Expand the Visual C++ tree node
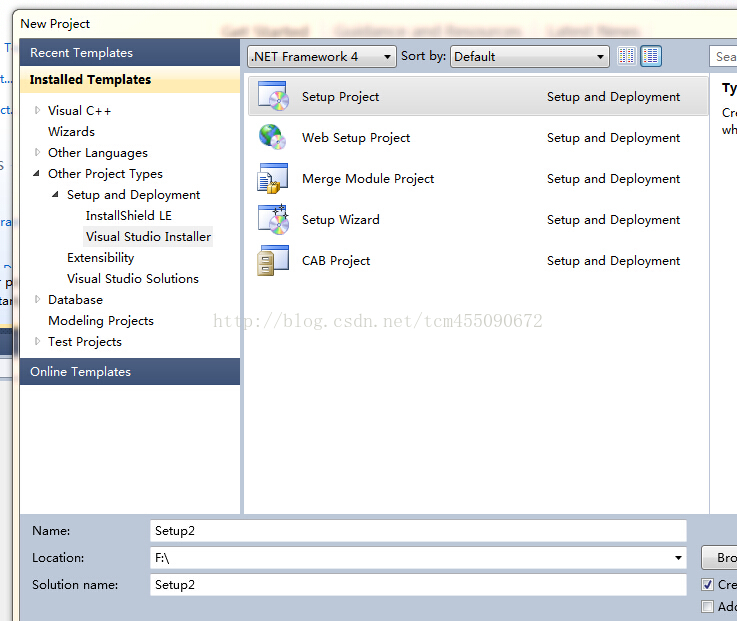Viewport: 737px width, 621px height. tap(38, 110)
